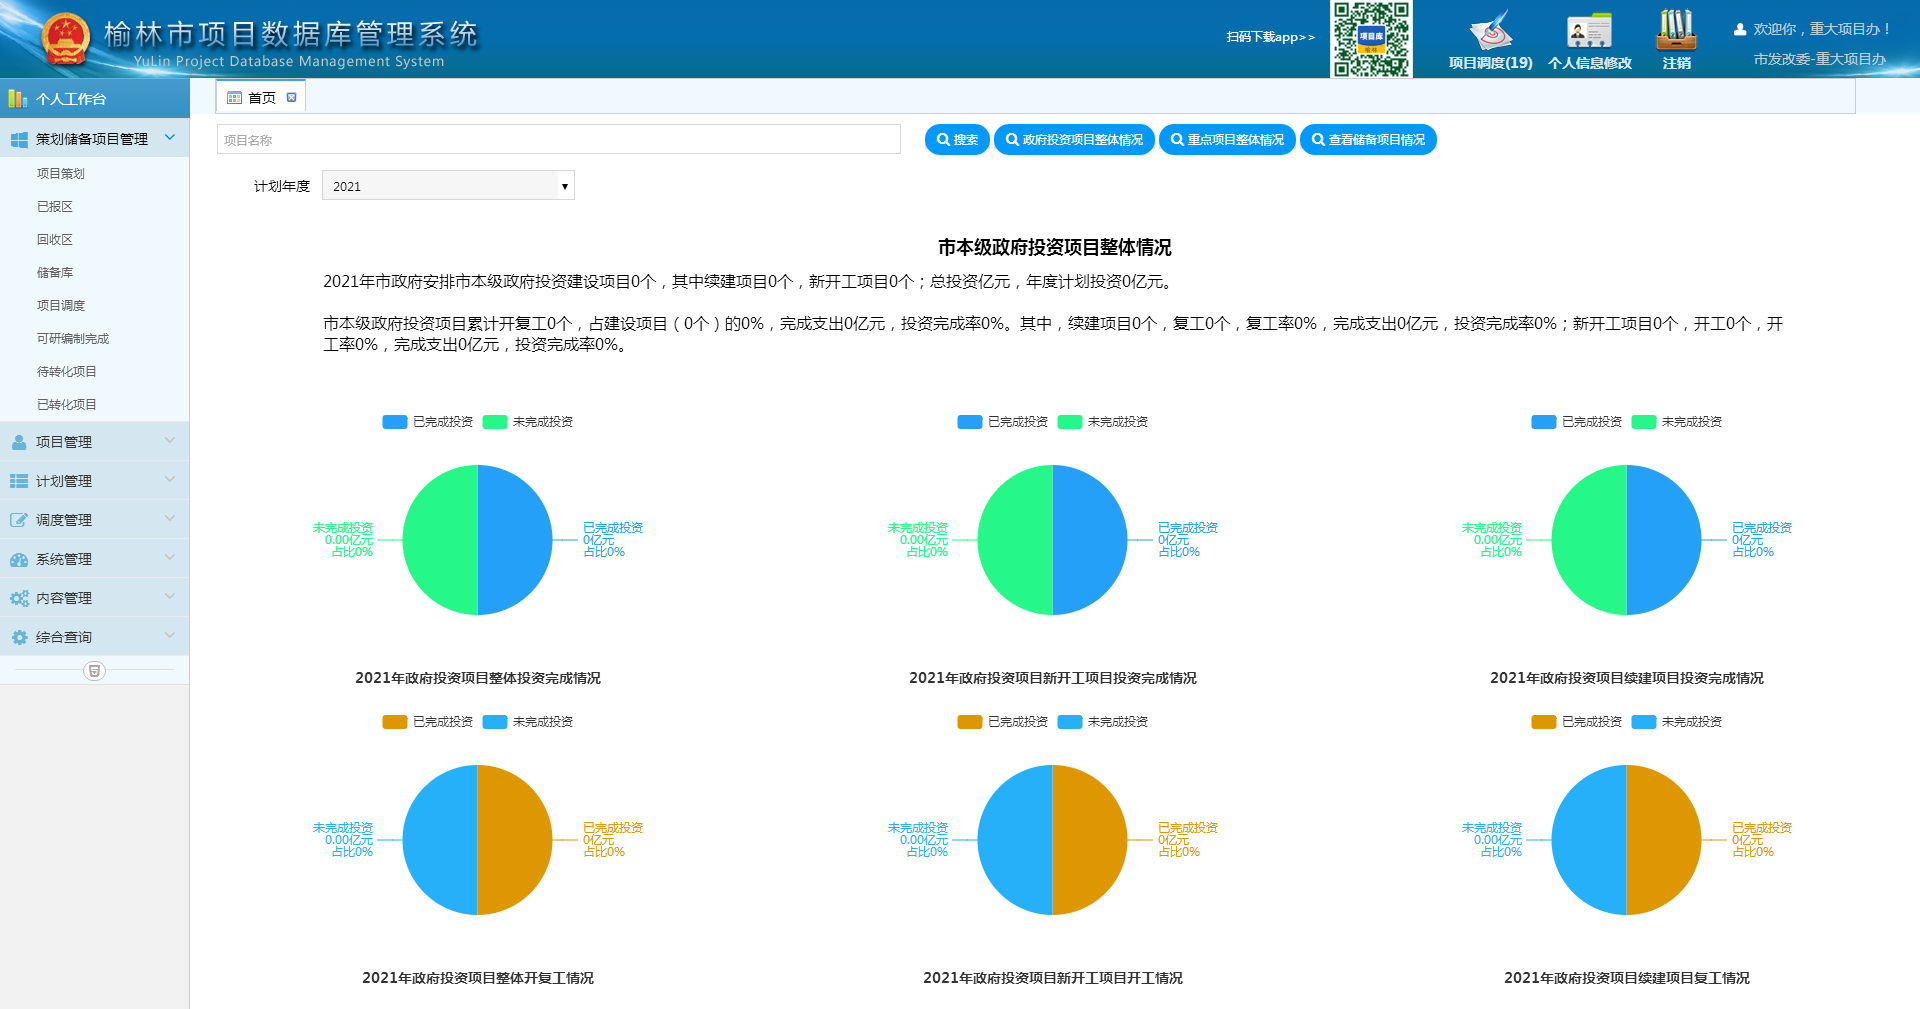Click the 个人工作台 chart icon
Image resolution: width=1920 pixels, height=1009 pixels.
(17, 99)
